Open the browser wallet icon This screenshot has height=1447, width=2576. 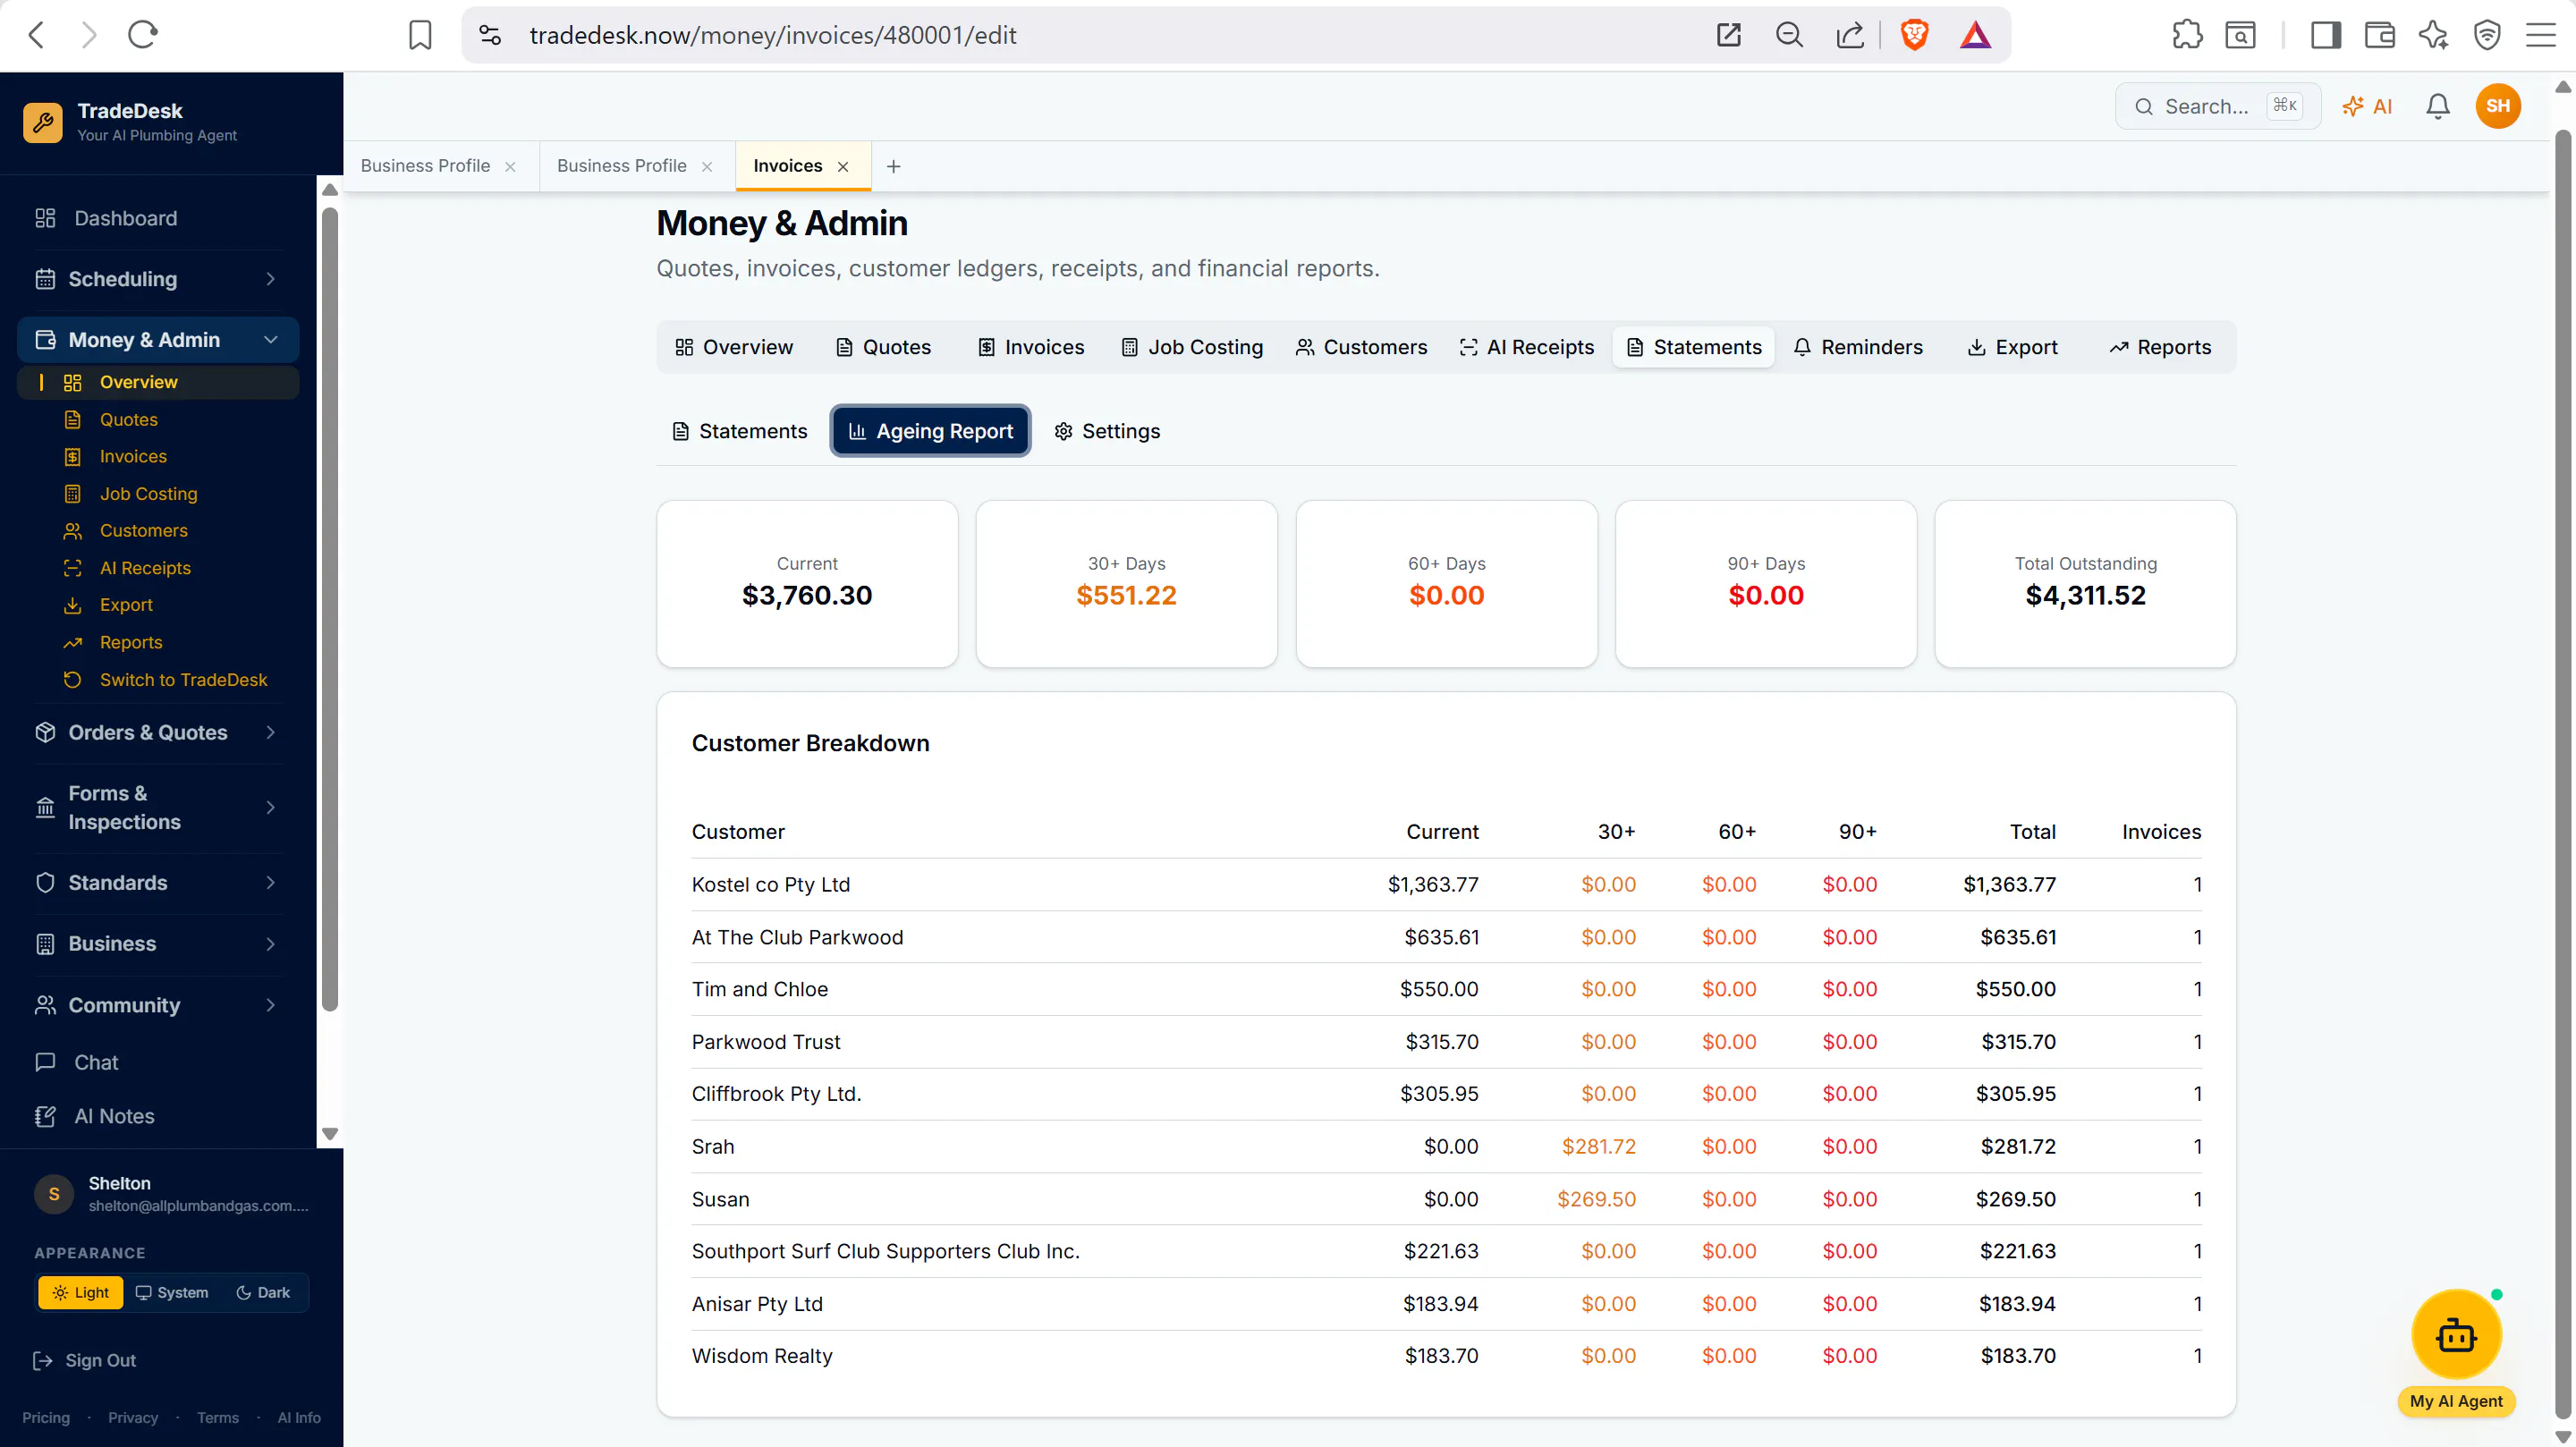tap(2379, 35)
